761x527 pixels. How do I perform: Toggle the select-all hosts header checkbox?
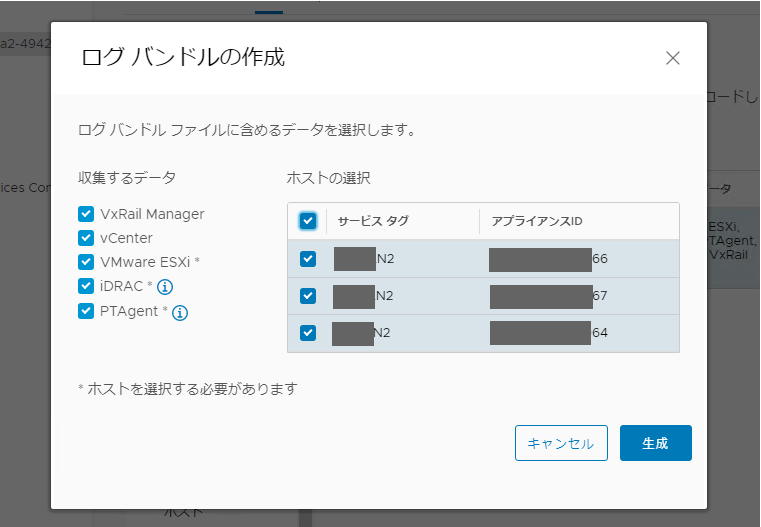(308, 221)
